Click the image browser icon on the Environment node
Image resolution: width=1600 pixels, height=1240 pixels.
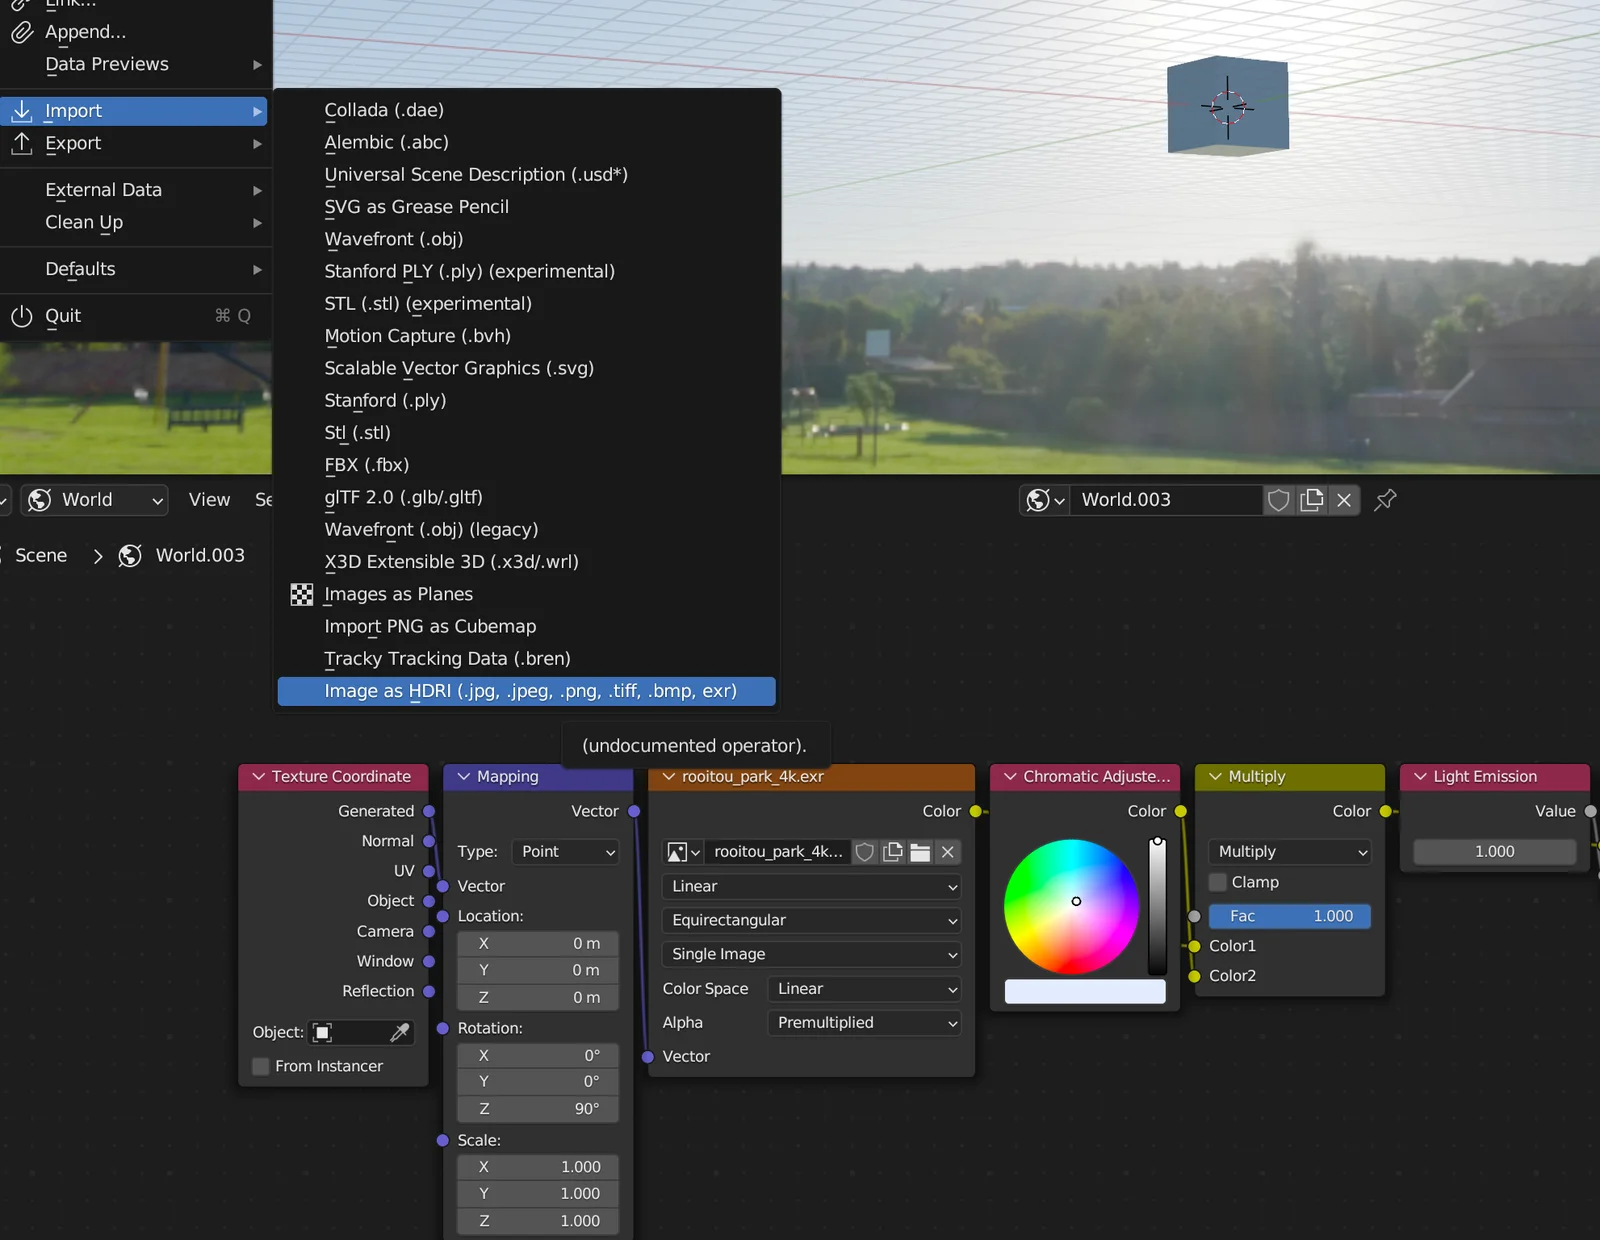678,853
